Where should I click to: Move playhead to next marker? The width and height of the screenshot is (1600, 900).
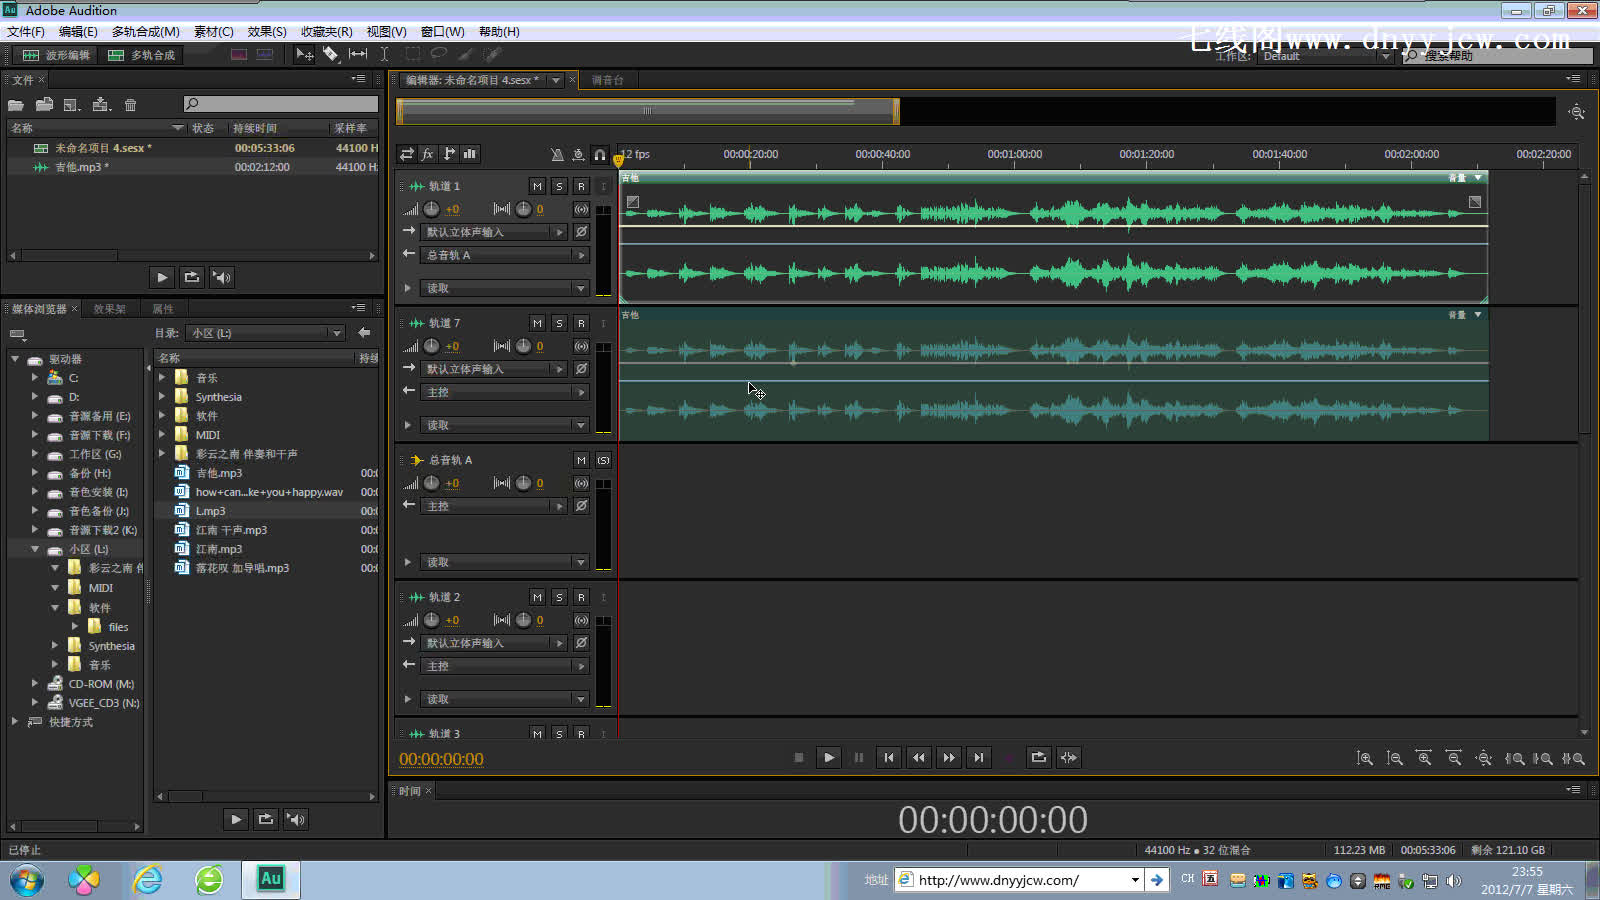pyautogui.click(x=979, y=758)
